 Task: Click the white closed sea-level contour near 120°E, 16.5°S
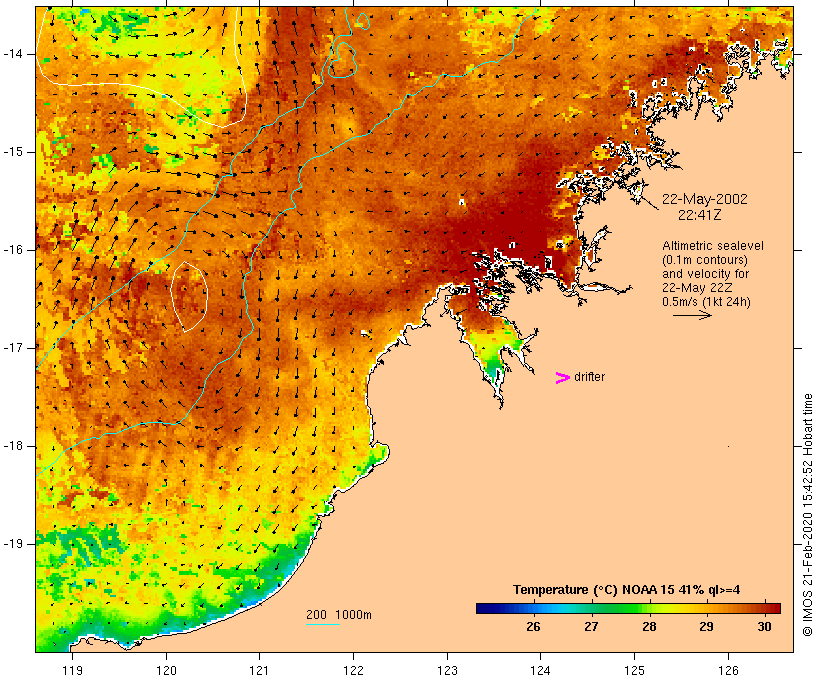click(189, 297)
